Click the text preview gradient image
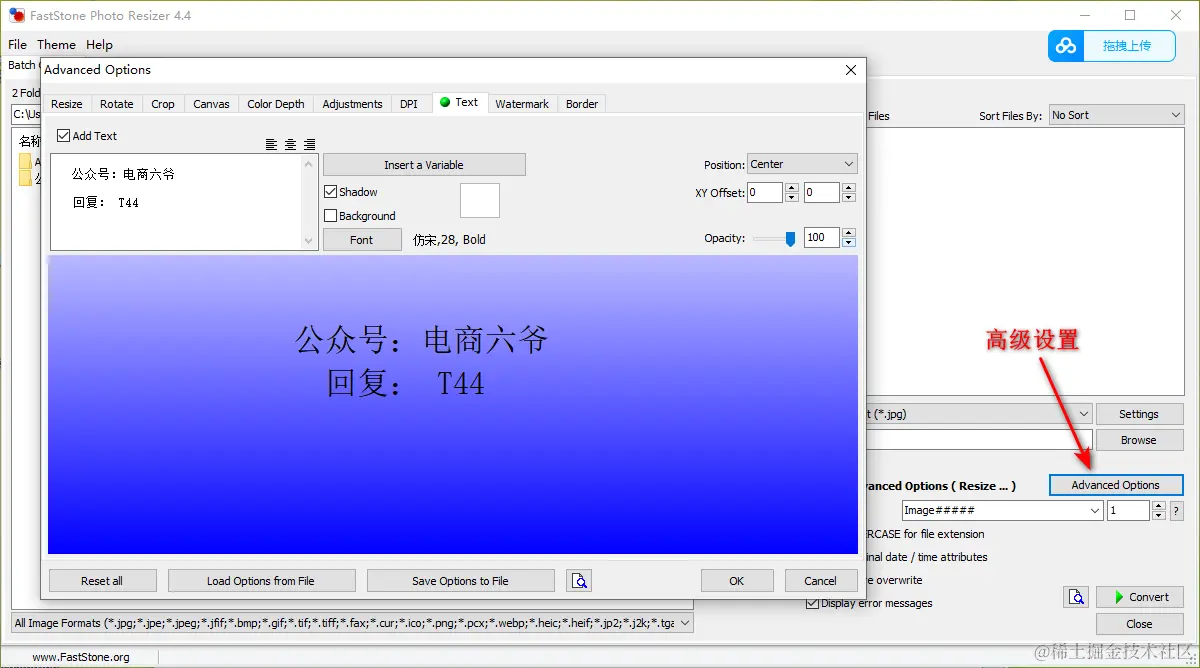1200x668 pixels. [x=453, y=405]
